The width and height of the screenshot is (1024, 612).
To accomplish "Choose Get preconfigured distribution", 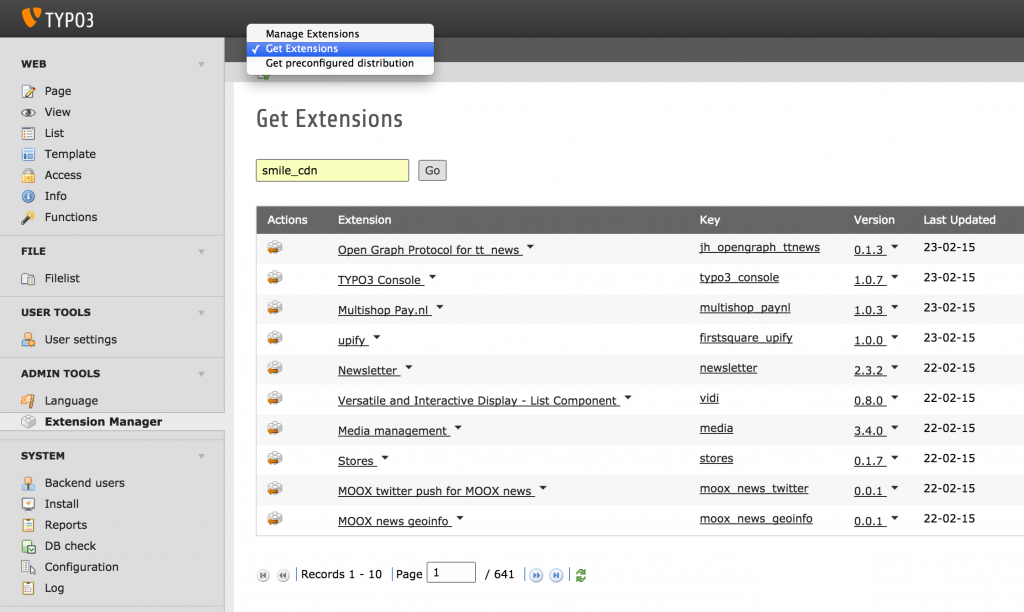I will (340, 62).
